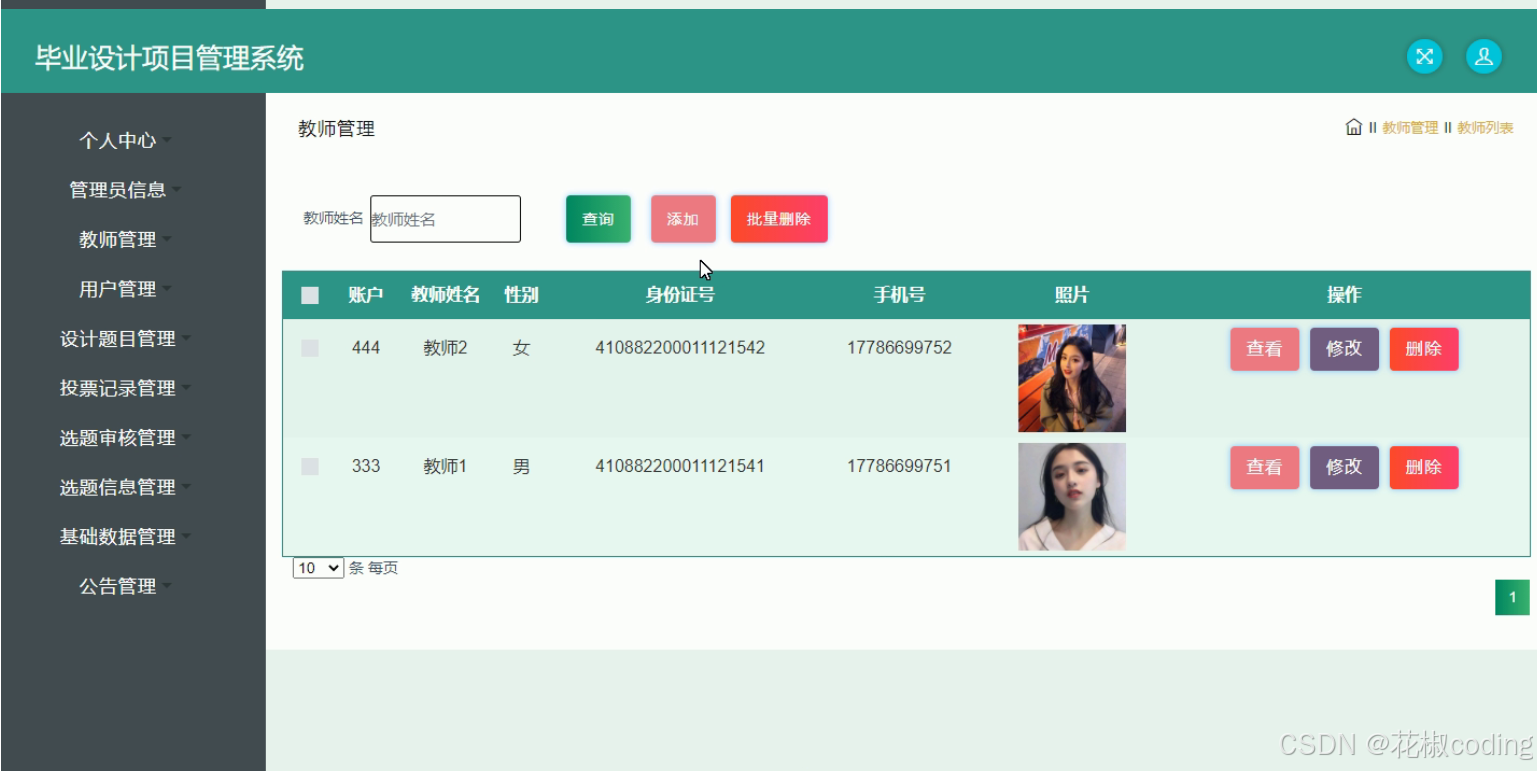Open the rows-per-page dropdown

point(318,568)
